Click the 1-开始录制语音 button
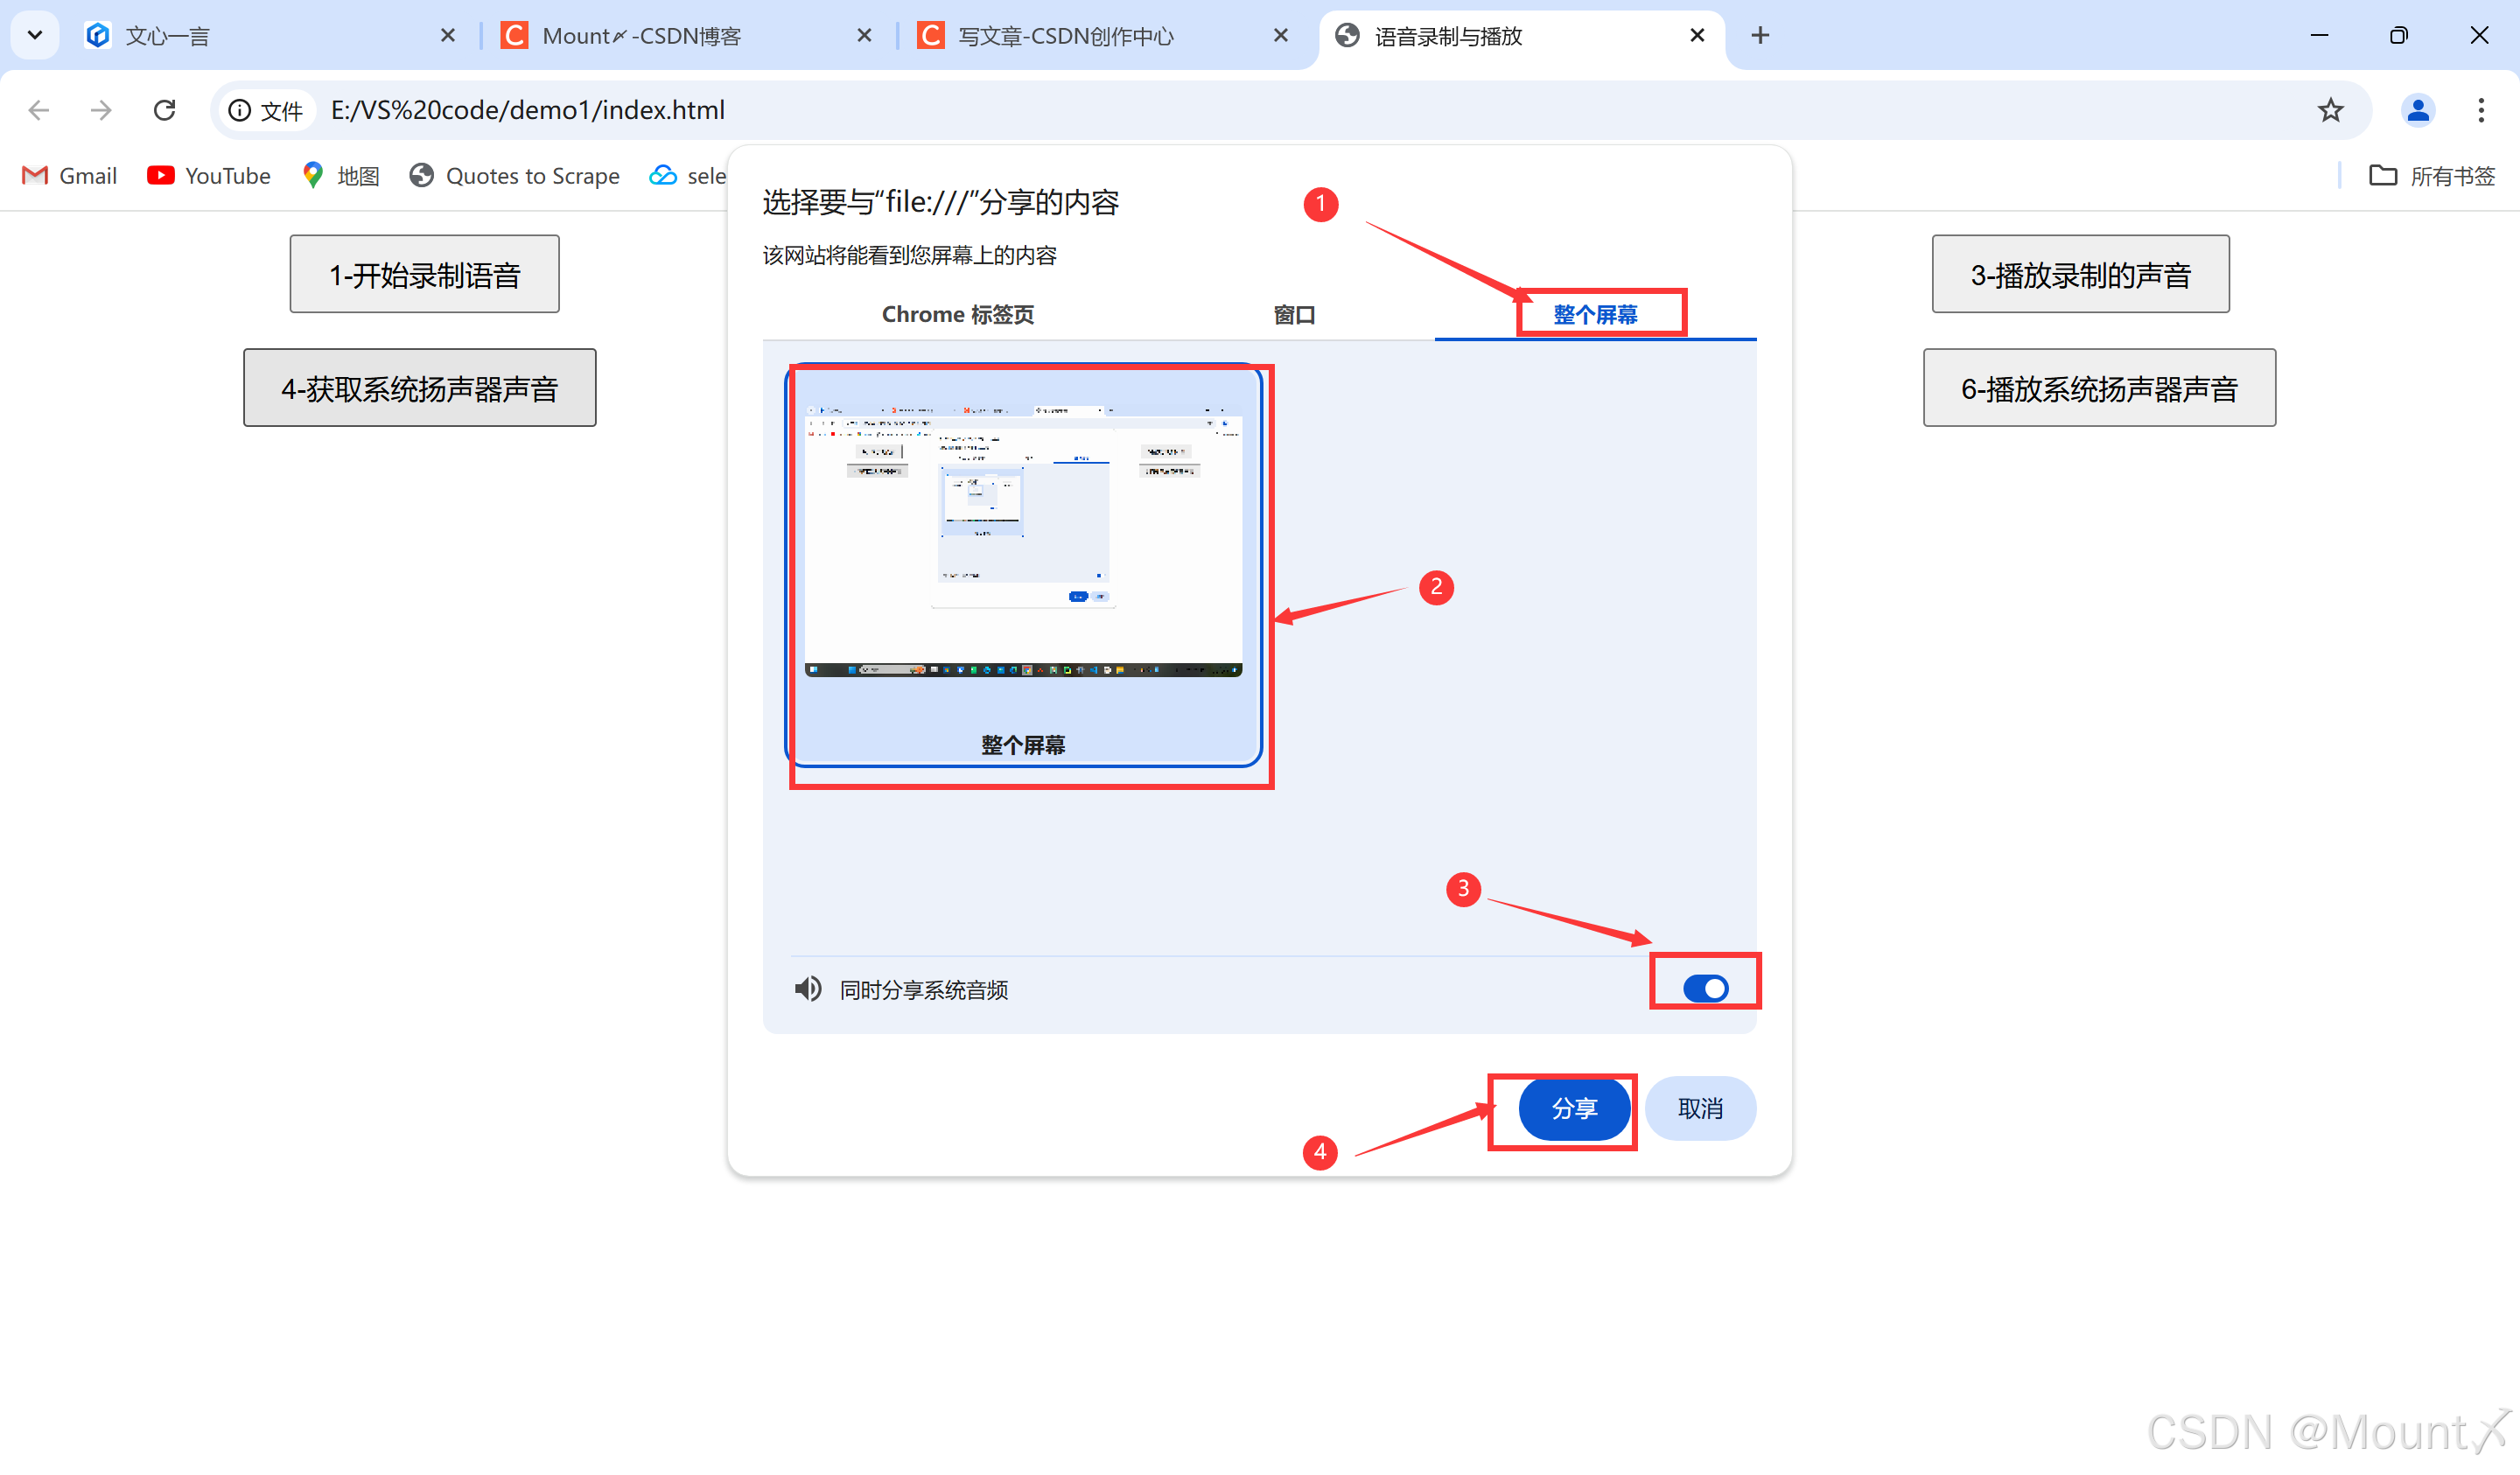Viewport: 2520px width, 1475px height. click(425, 274)
